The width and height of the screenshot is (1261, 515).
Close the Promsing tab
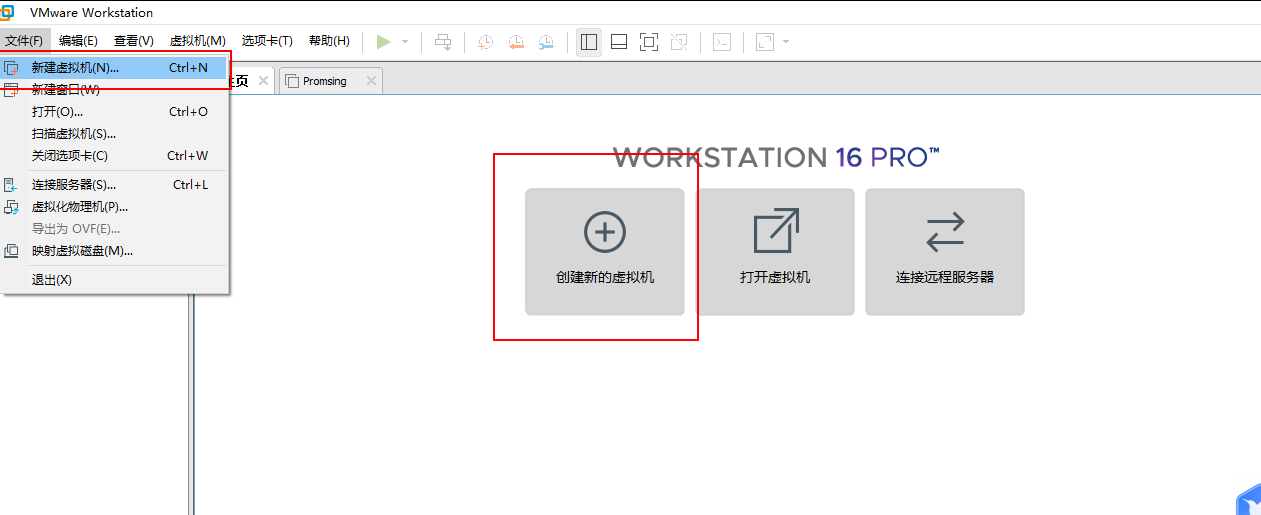(371, 81)
